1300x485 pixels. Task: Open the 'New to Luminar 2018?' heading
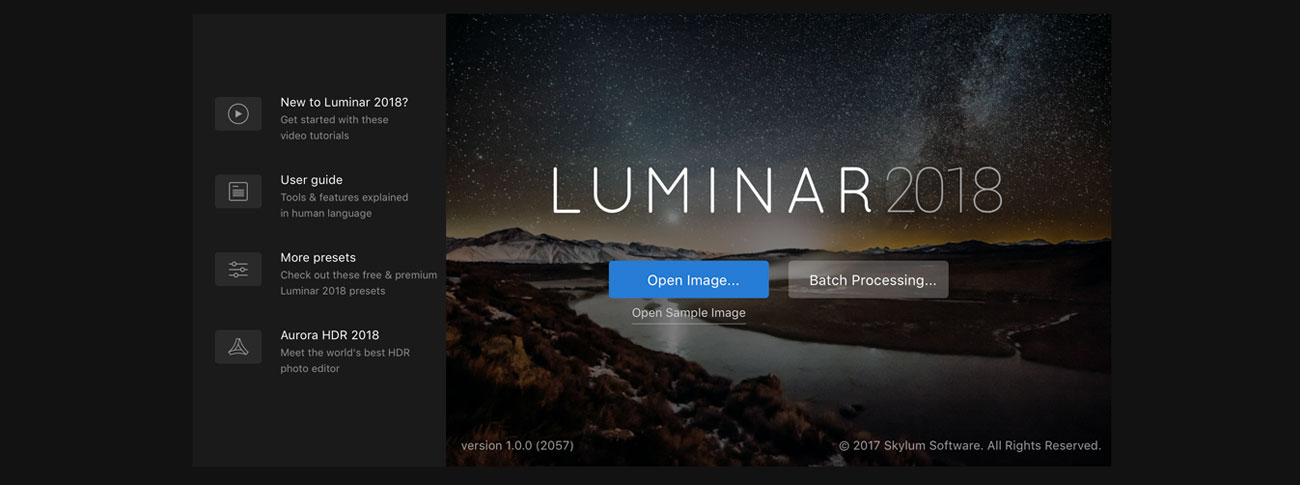click(344, 102)
